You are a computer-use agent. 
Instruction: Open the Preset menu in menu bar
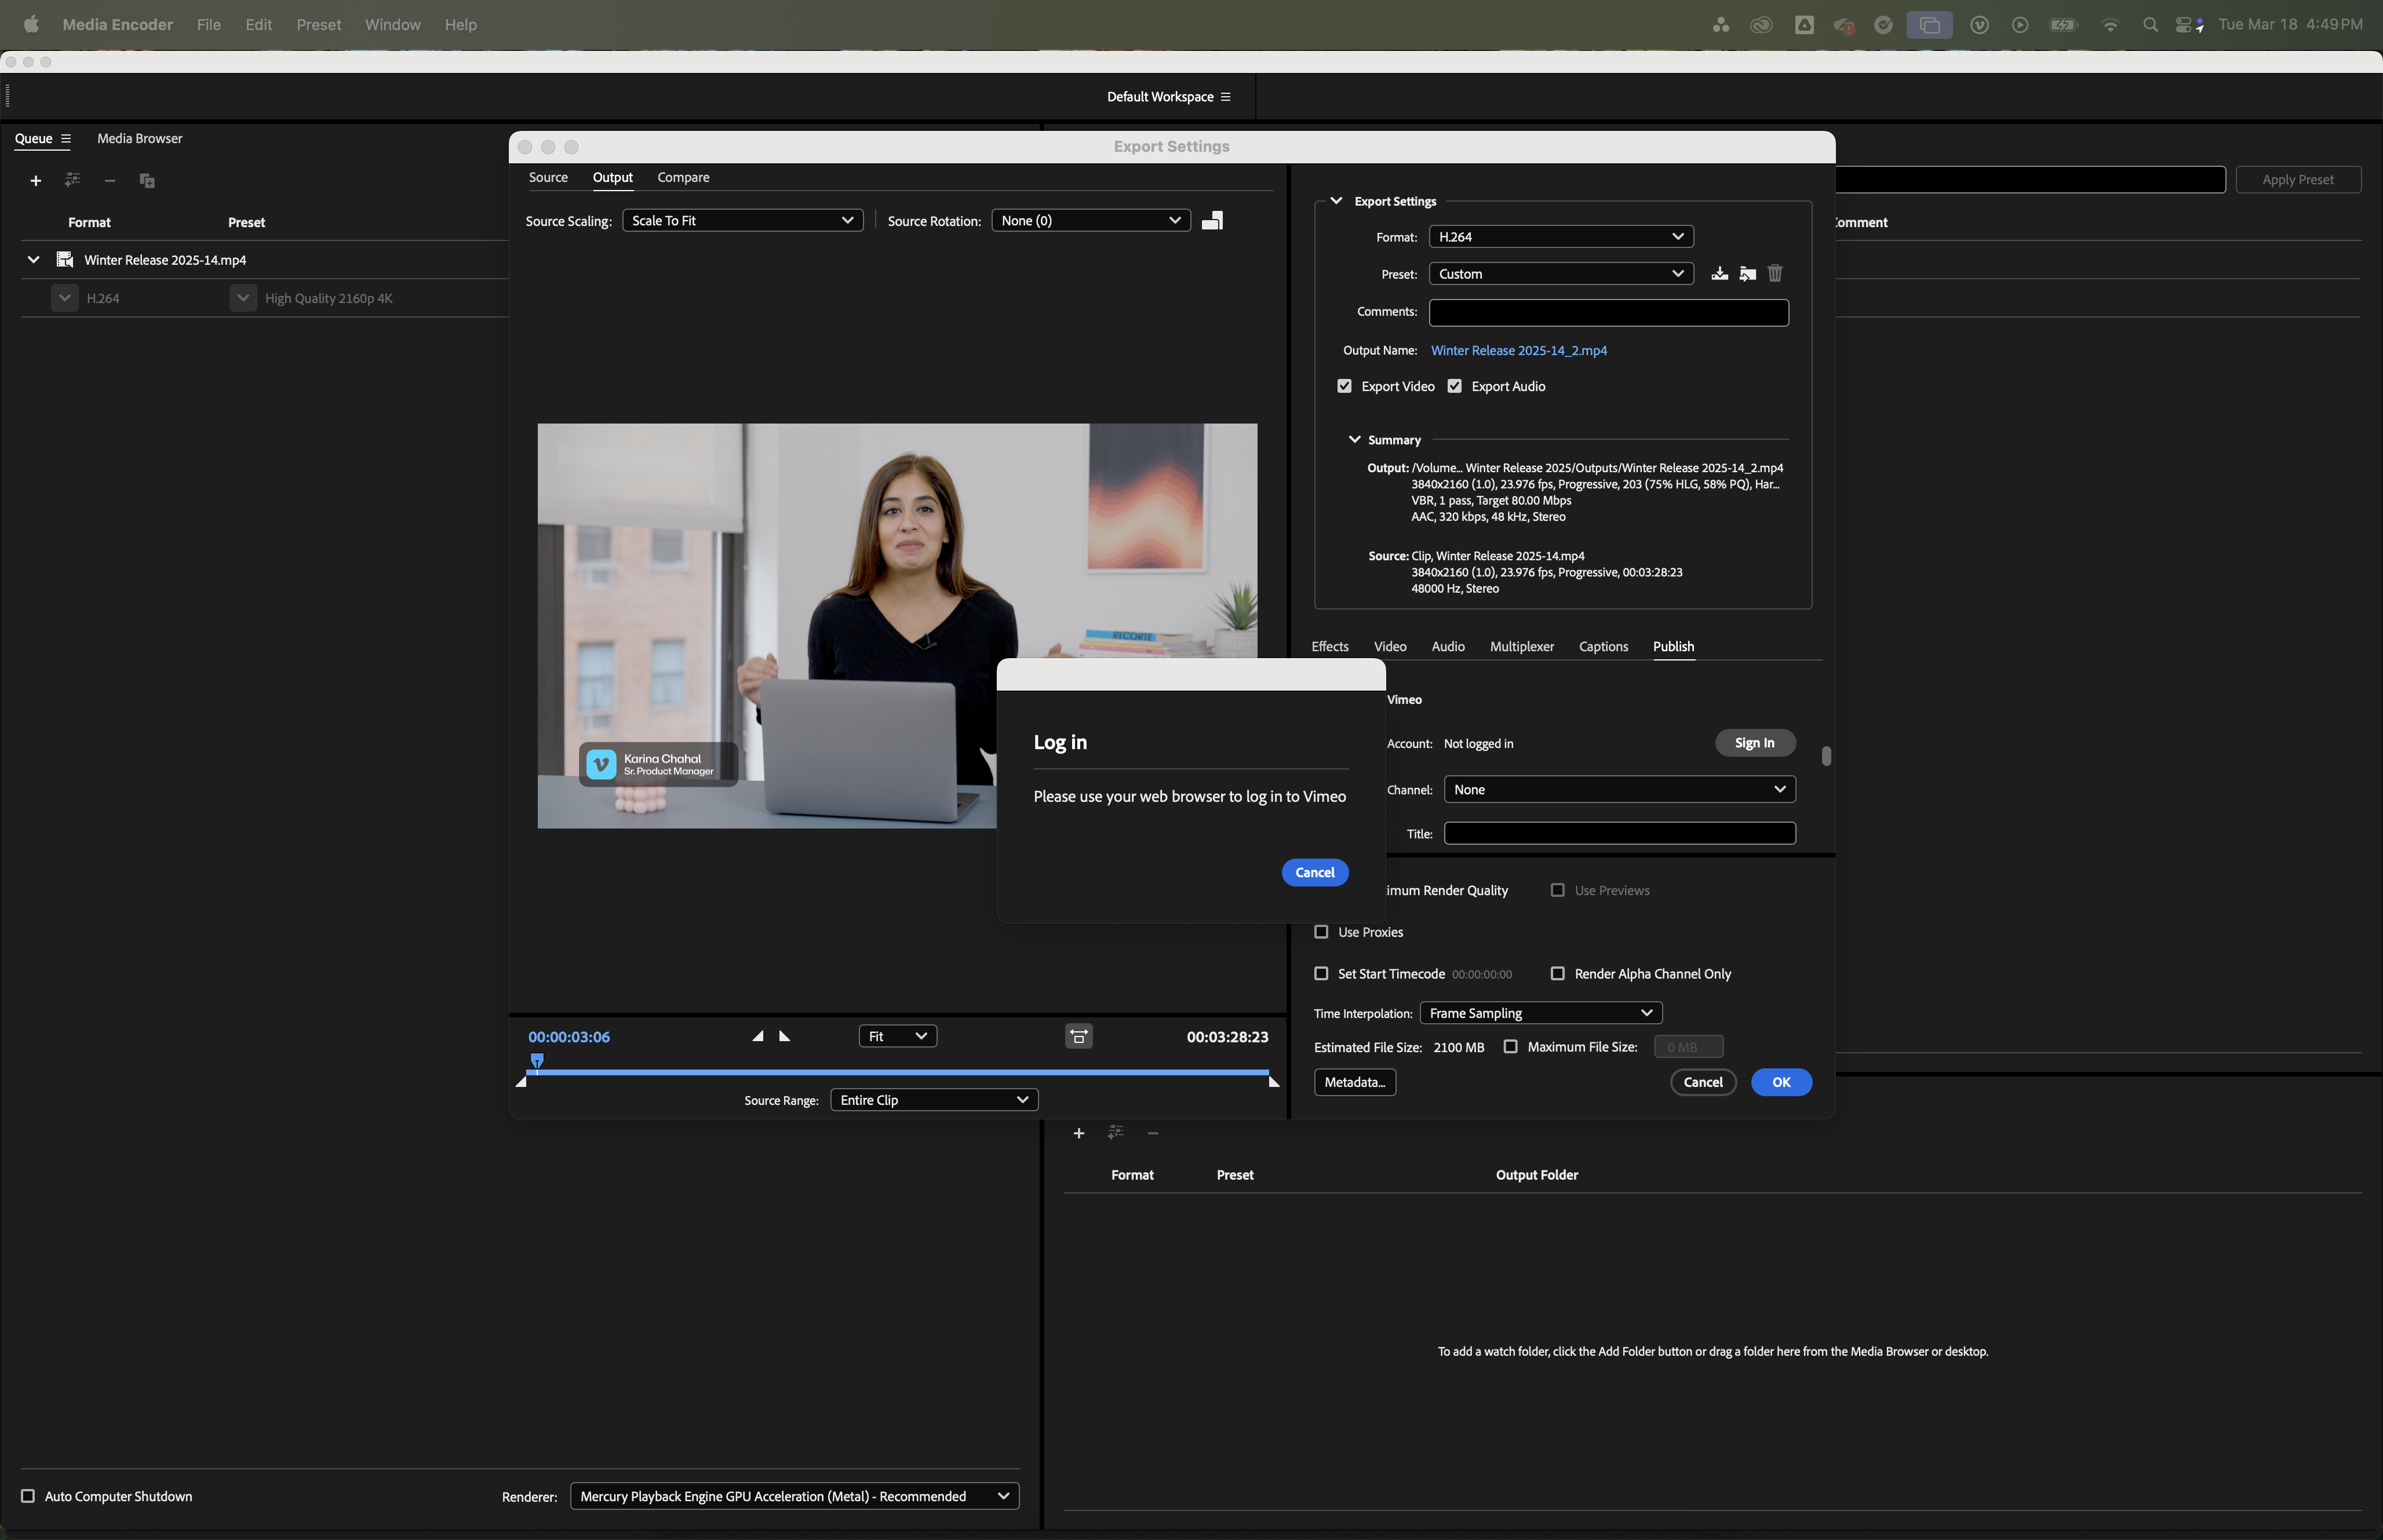[318, 25]
